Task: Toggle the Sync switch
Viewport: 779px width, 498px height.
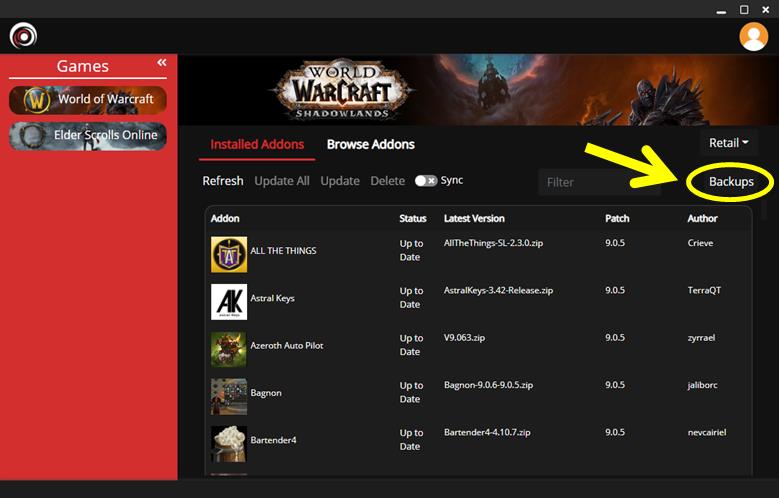Action: point(426,180)
